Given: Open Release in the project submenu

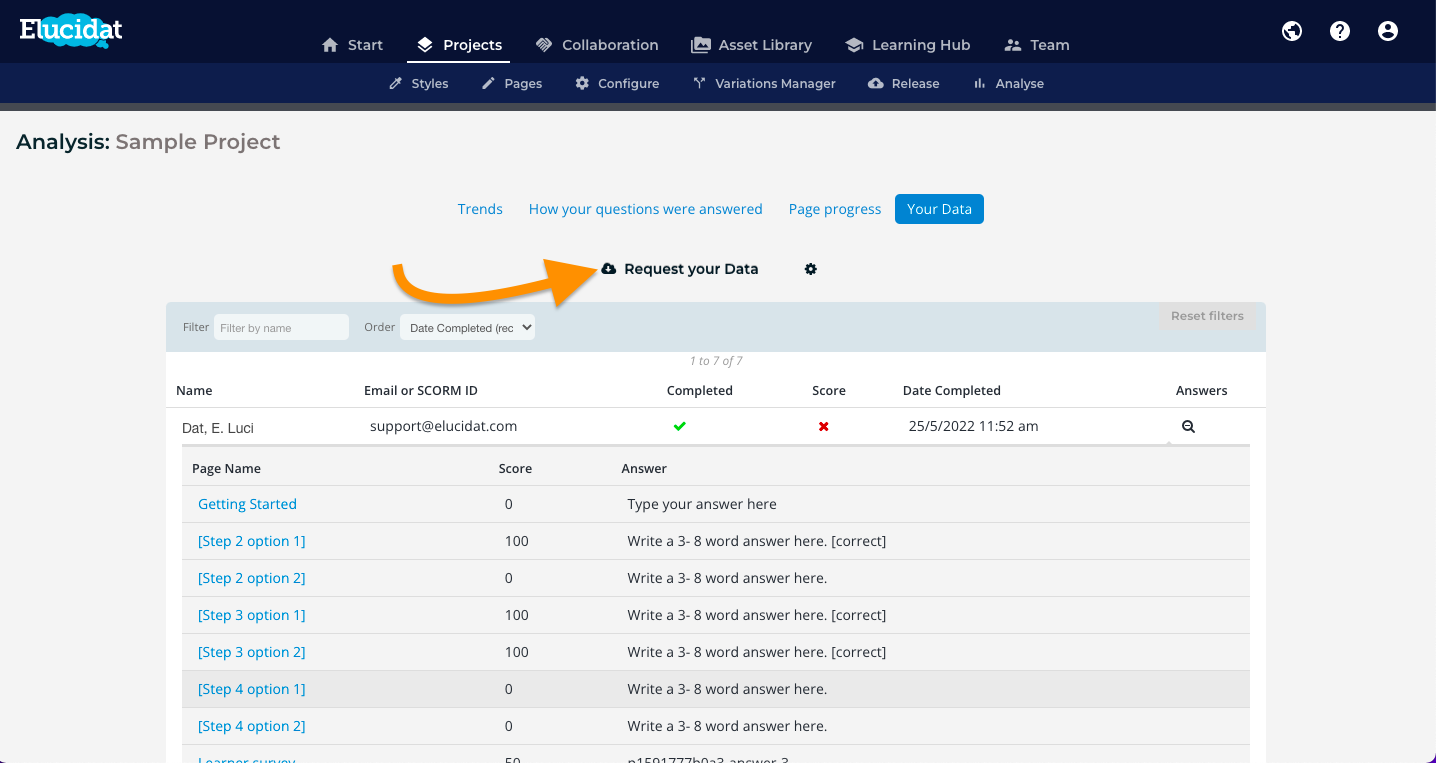Looking at the screenshot, I should (x=904, y=84).
